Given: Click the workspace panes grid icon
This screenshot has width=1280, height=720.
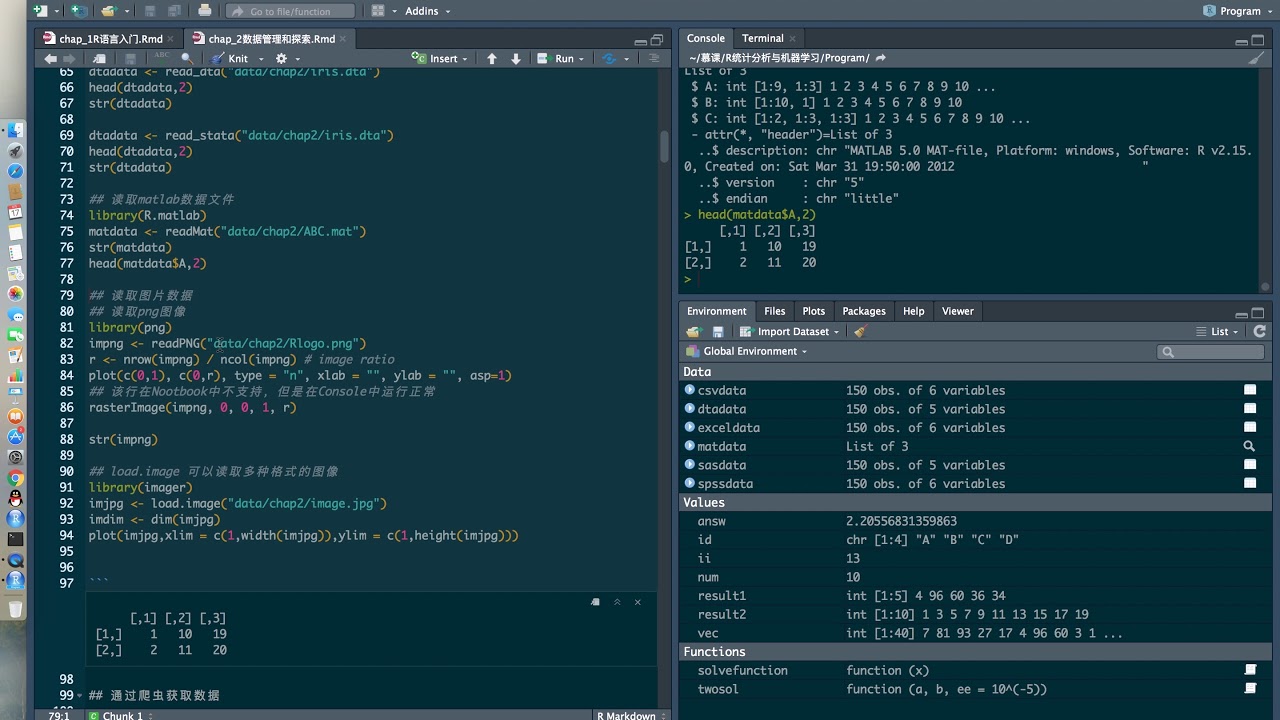Looking at the screenshot, I should [x=377, y=11].
